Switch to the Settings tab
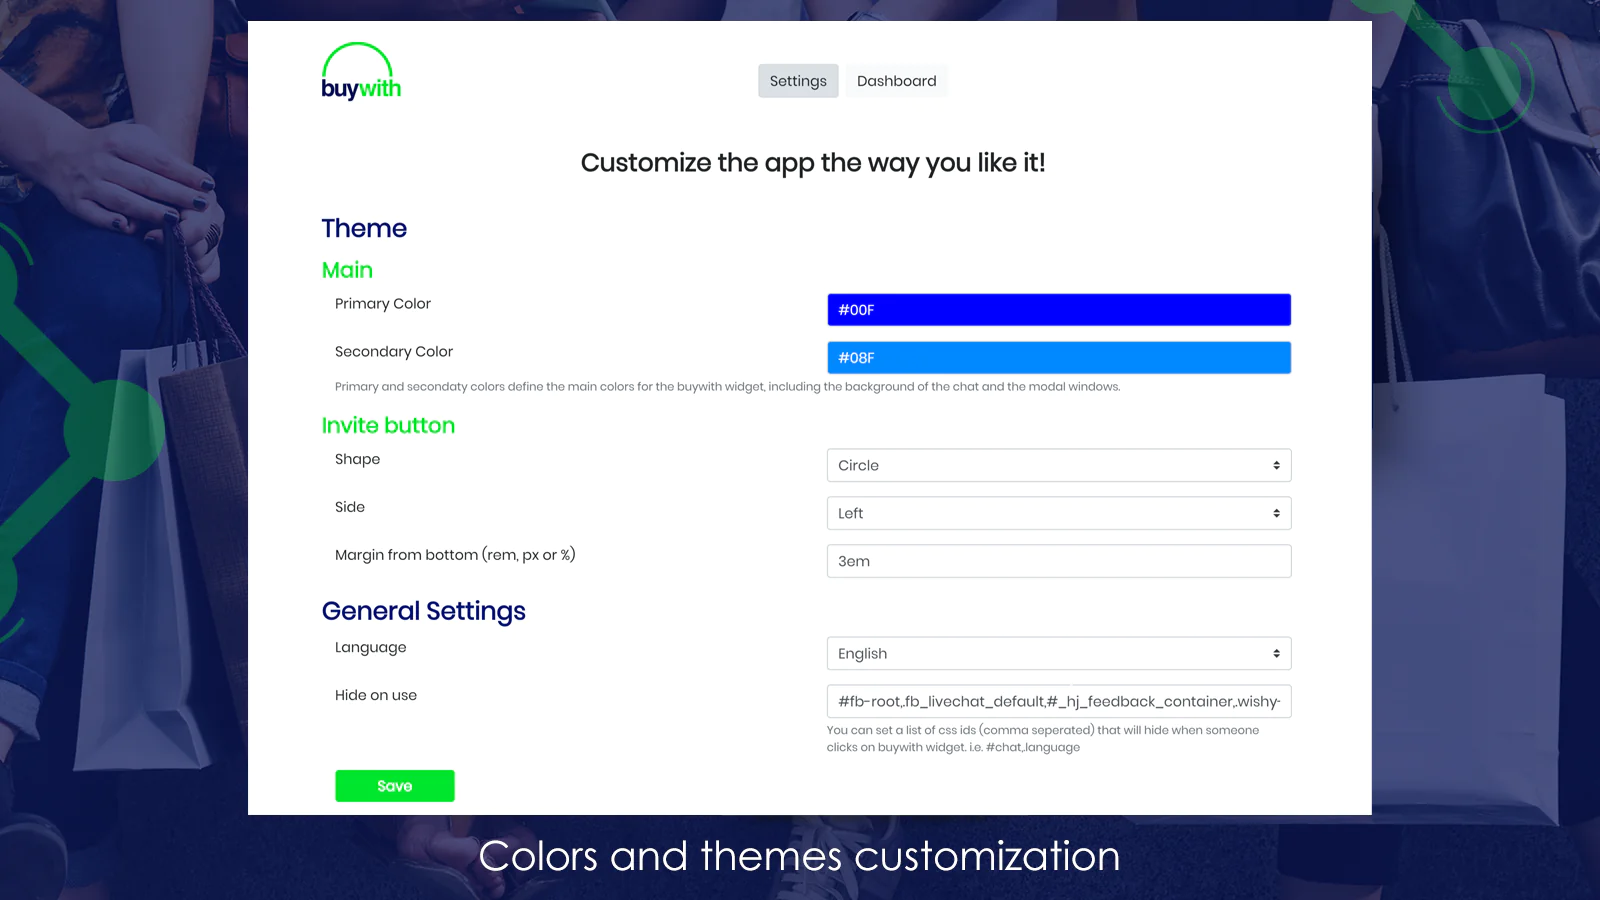 pyautogui.click(x=798, y=81)
